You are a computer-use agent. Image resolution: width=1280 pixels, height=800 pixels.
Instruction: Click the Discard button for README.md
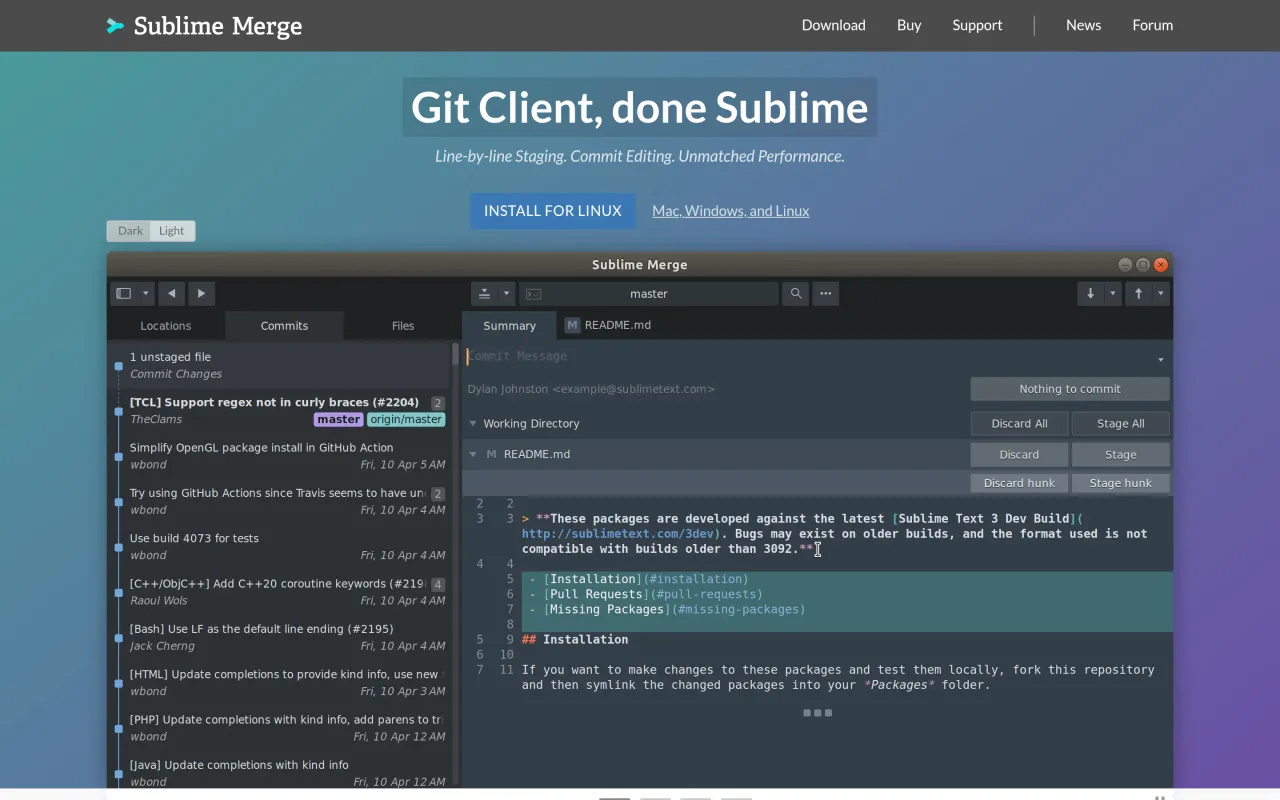coord(1019,454)
